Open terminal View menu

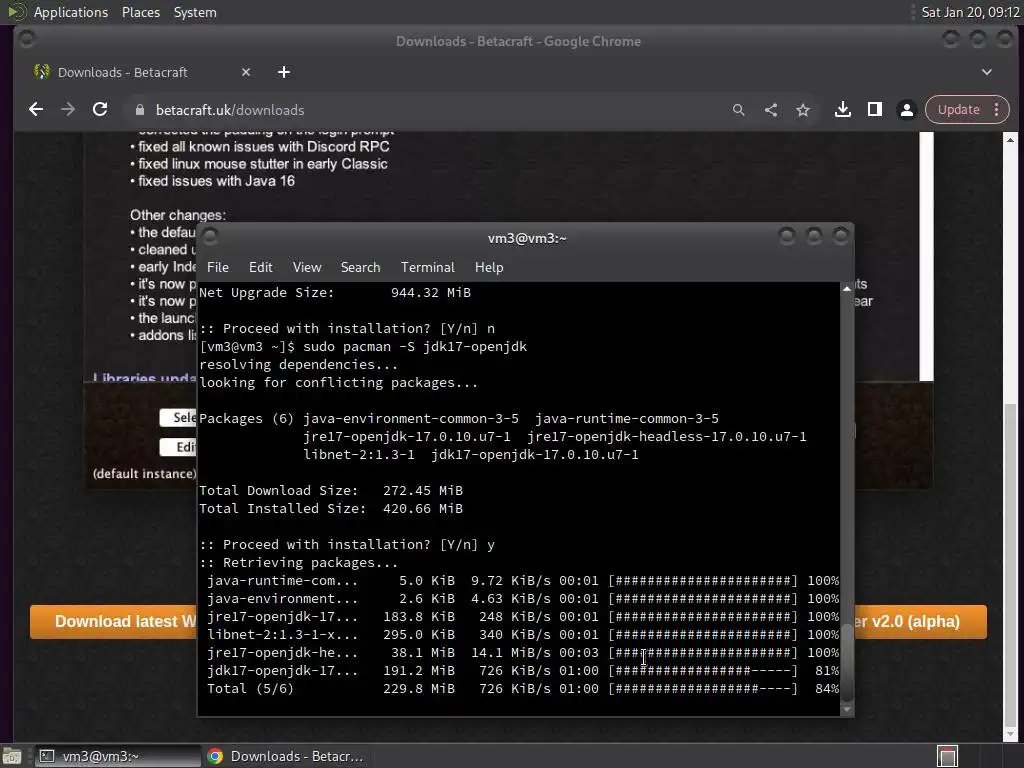pyautogui.click(x=307, y=267)
